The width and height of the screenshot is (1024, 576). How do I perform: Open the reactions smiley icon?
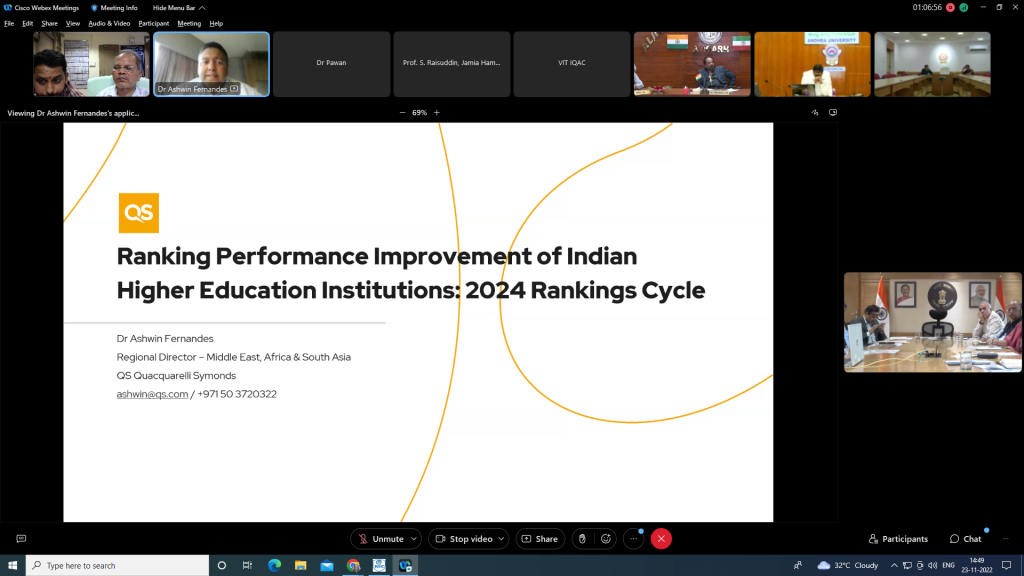coord(606,539)
